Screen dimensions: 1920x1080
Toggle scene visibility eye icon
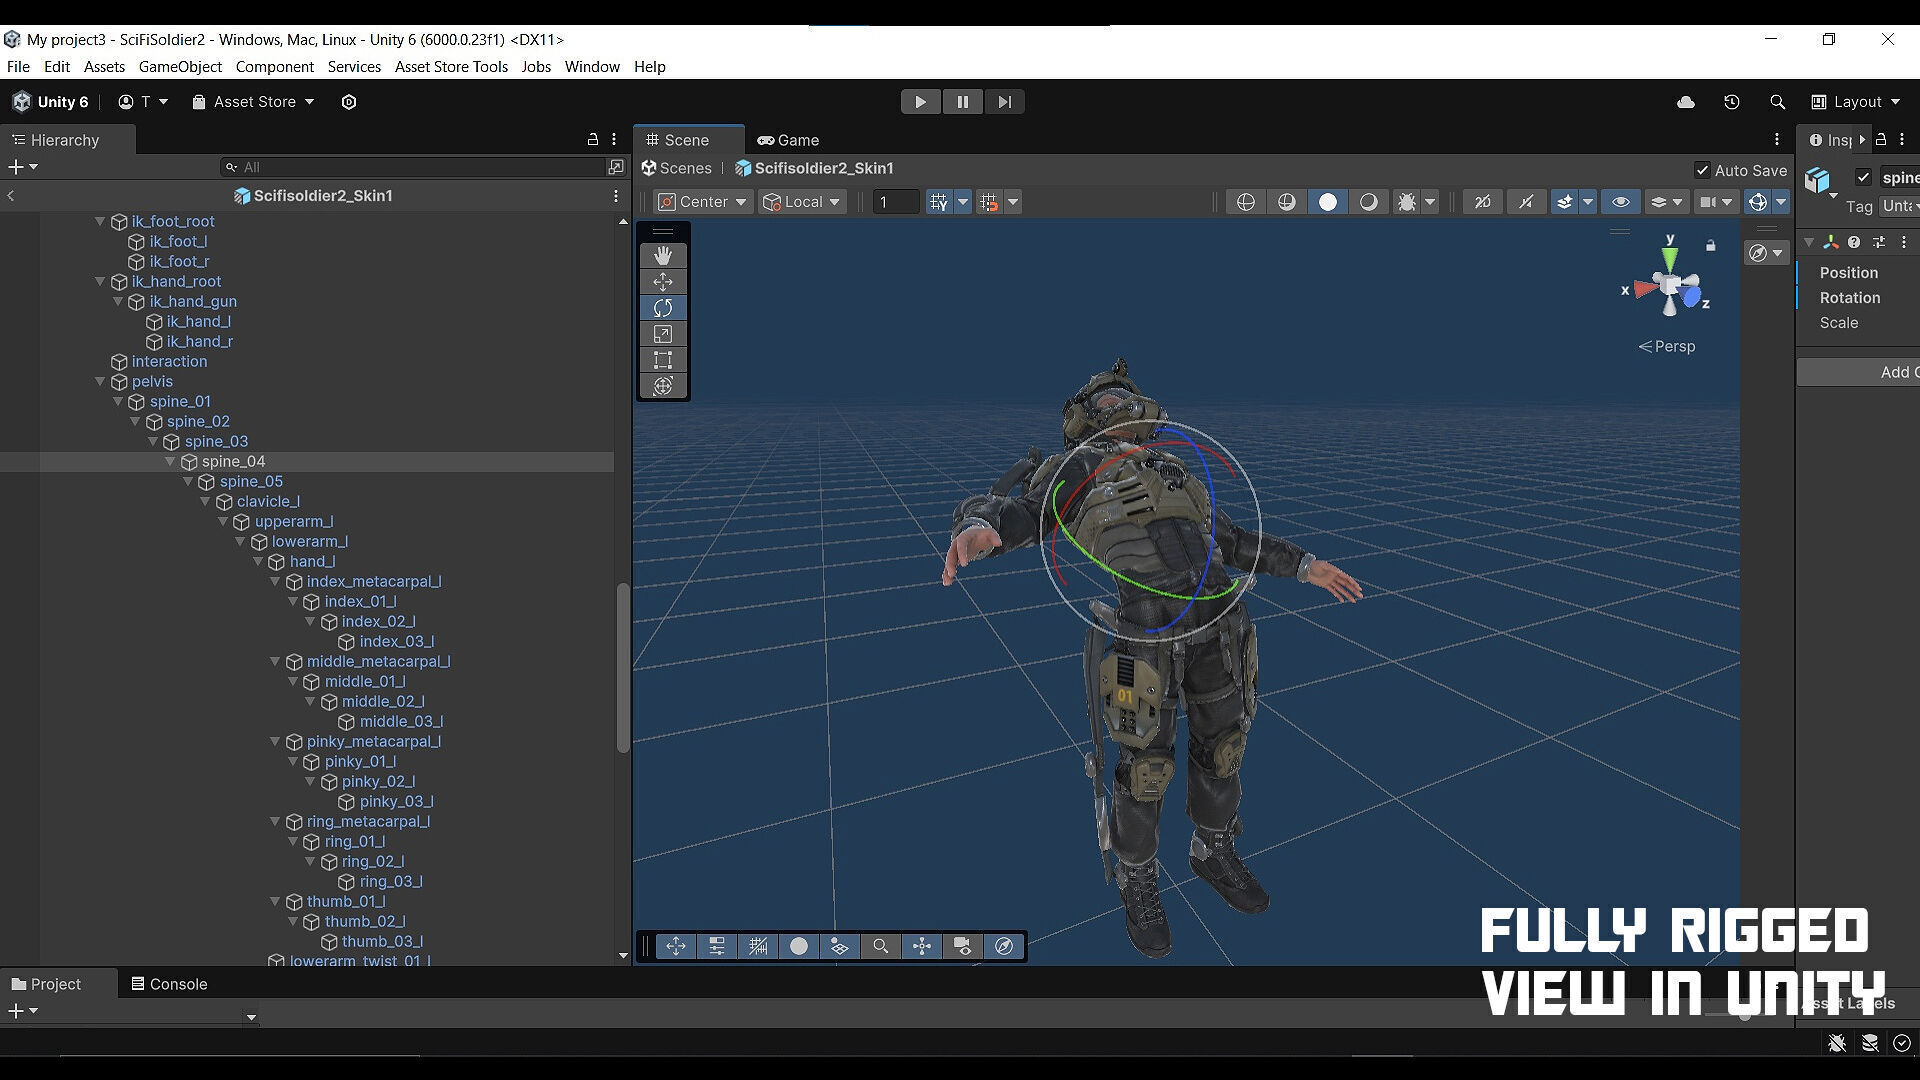1621,202
